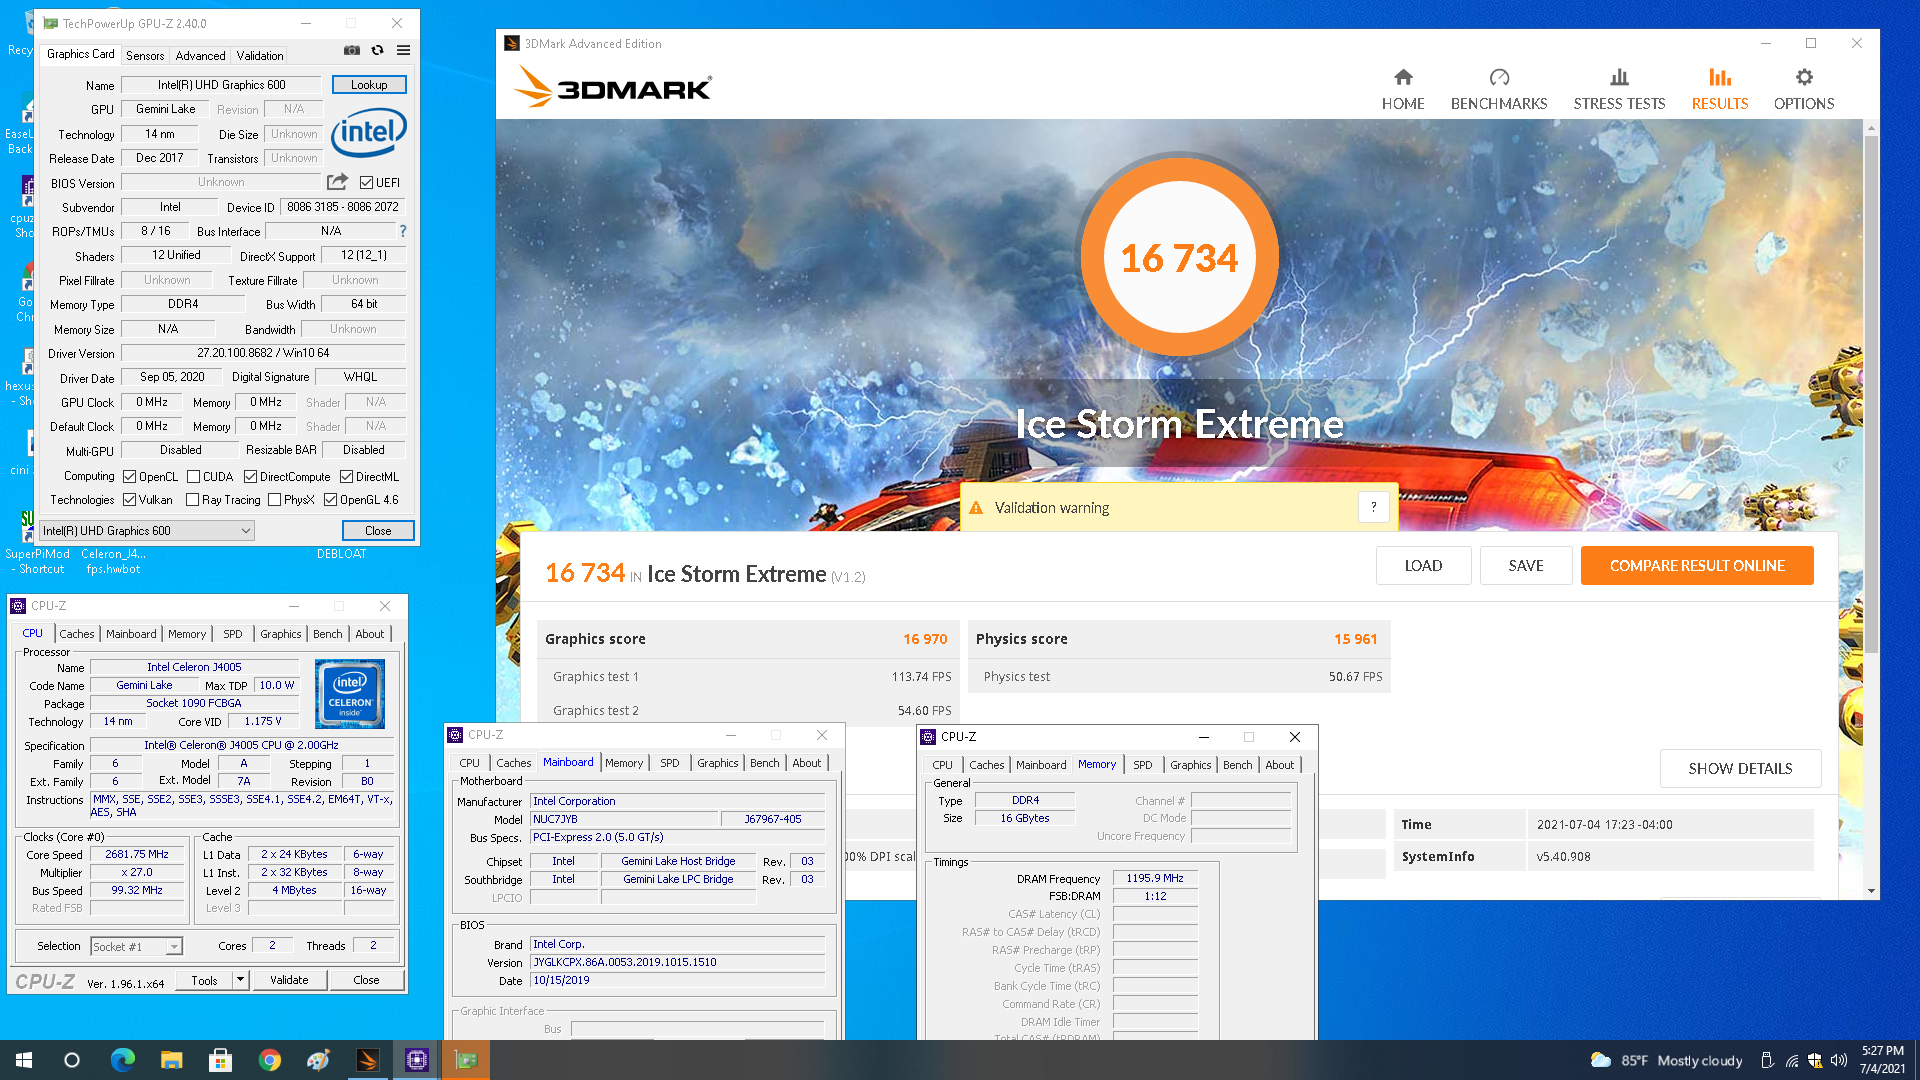1920x1080 pixels.
Task: Click the GPU-Z screenshot camera icon
Action: coord(352,50)
